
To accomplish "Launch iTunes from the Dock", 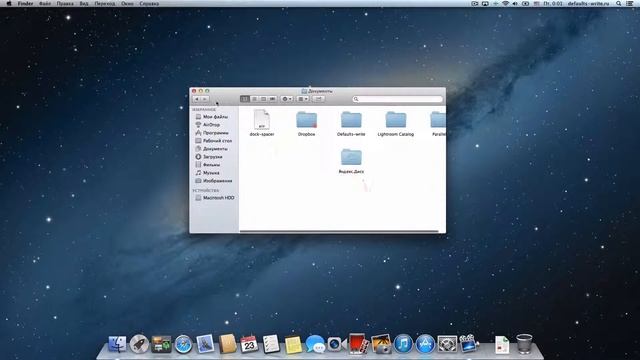I will click(x=403, y=344).
